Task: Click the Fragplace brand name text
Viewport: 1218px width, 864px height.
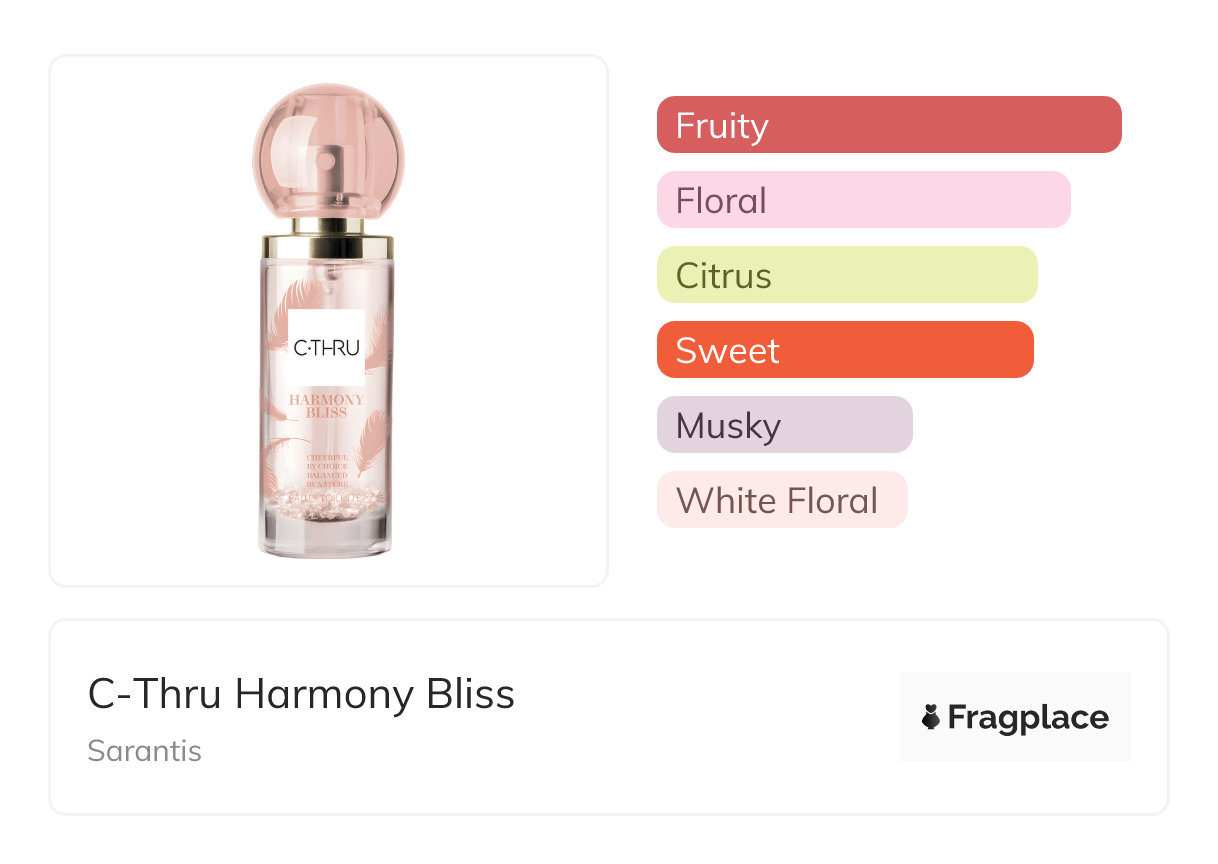Action: click(x=1028, y=717)
